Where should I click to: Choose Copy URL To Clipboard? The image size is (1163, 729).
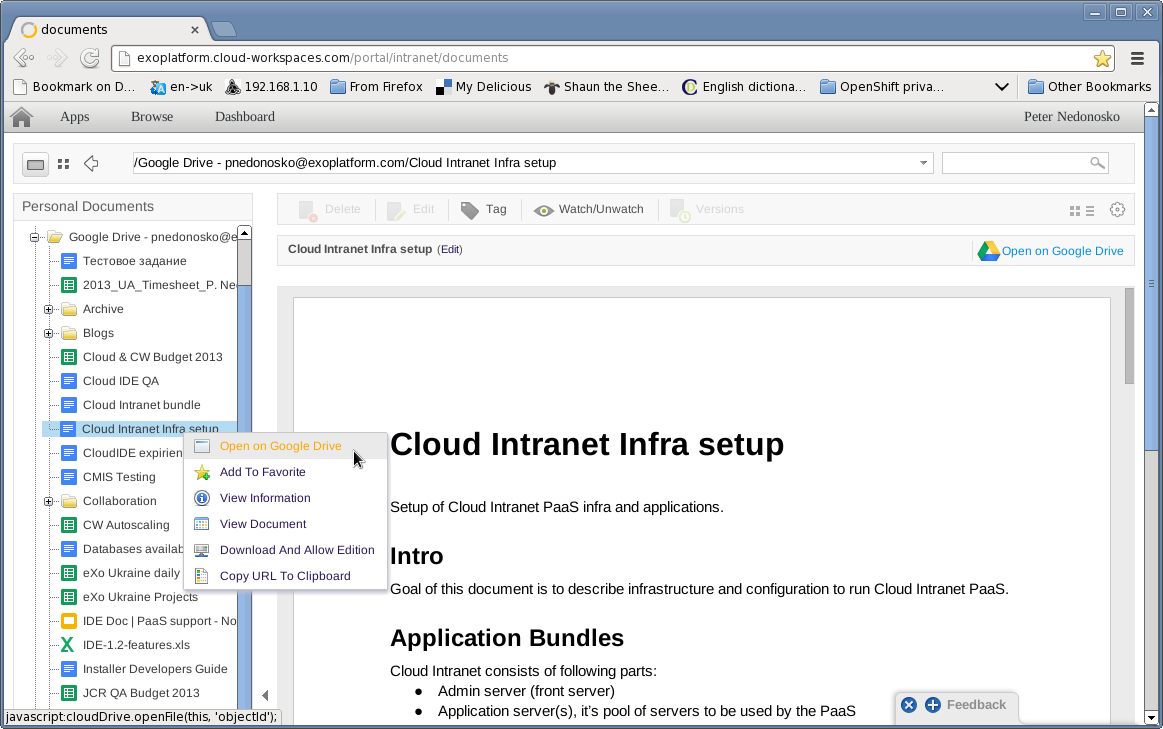286,575
